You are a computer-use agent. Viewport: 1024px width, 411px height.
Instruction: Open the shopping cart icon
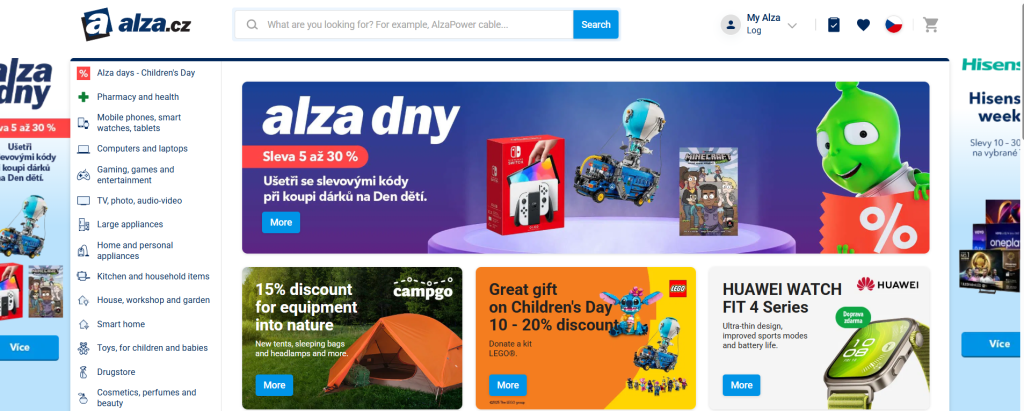[931, 25]
